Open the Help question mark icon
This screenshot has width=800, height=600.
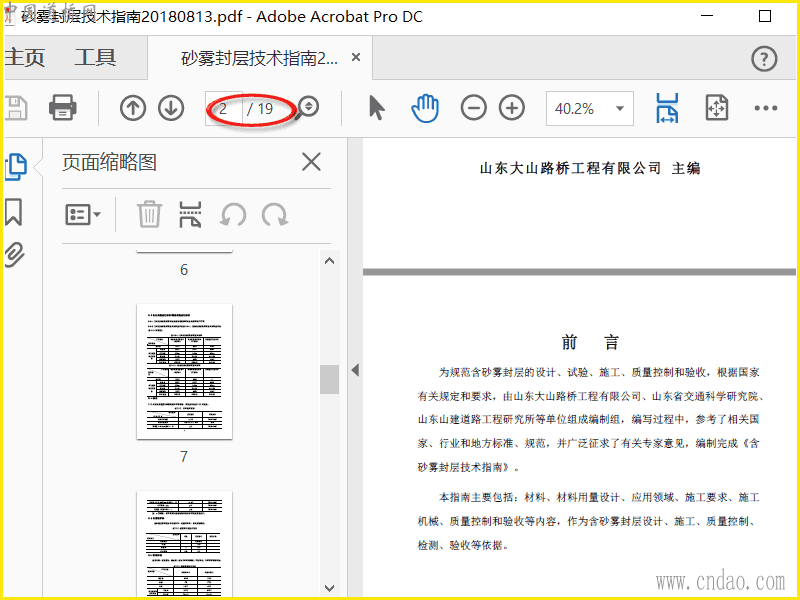764,59
